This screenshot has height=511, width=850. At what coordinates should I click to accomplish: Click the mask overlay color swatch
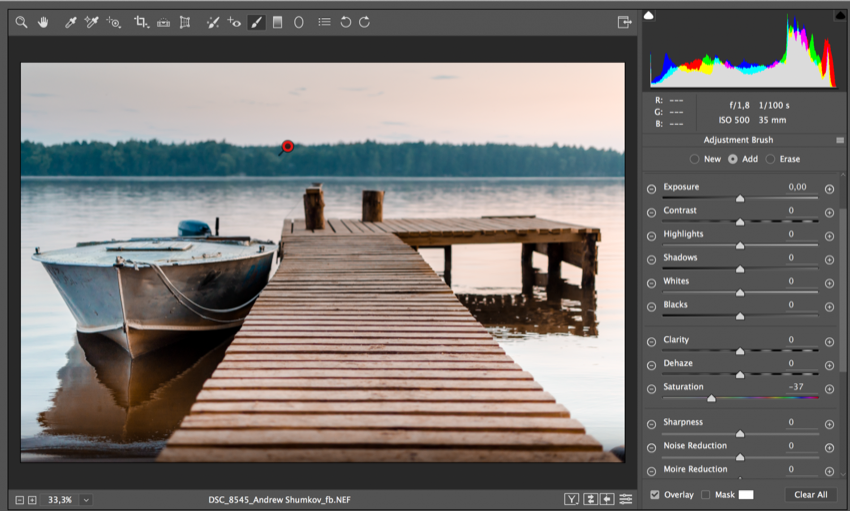tap(746, 495)
